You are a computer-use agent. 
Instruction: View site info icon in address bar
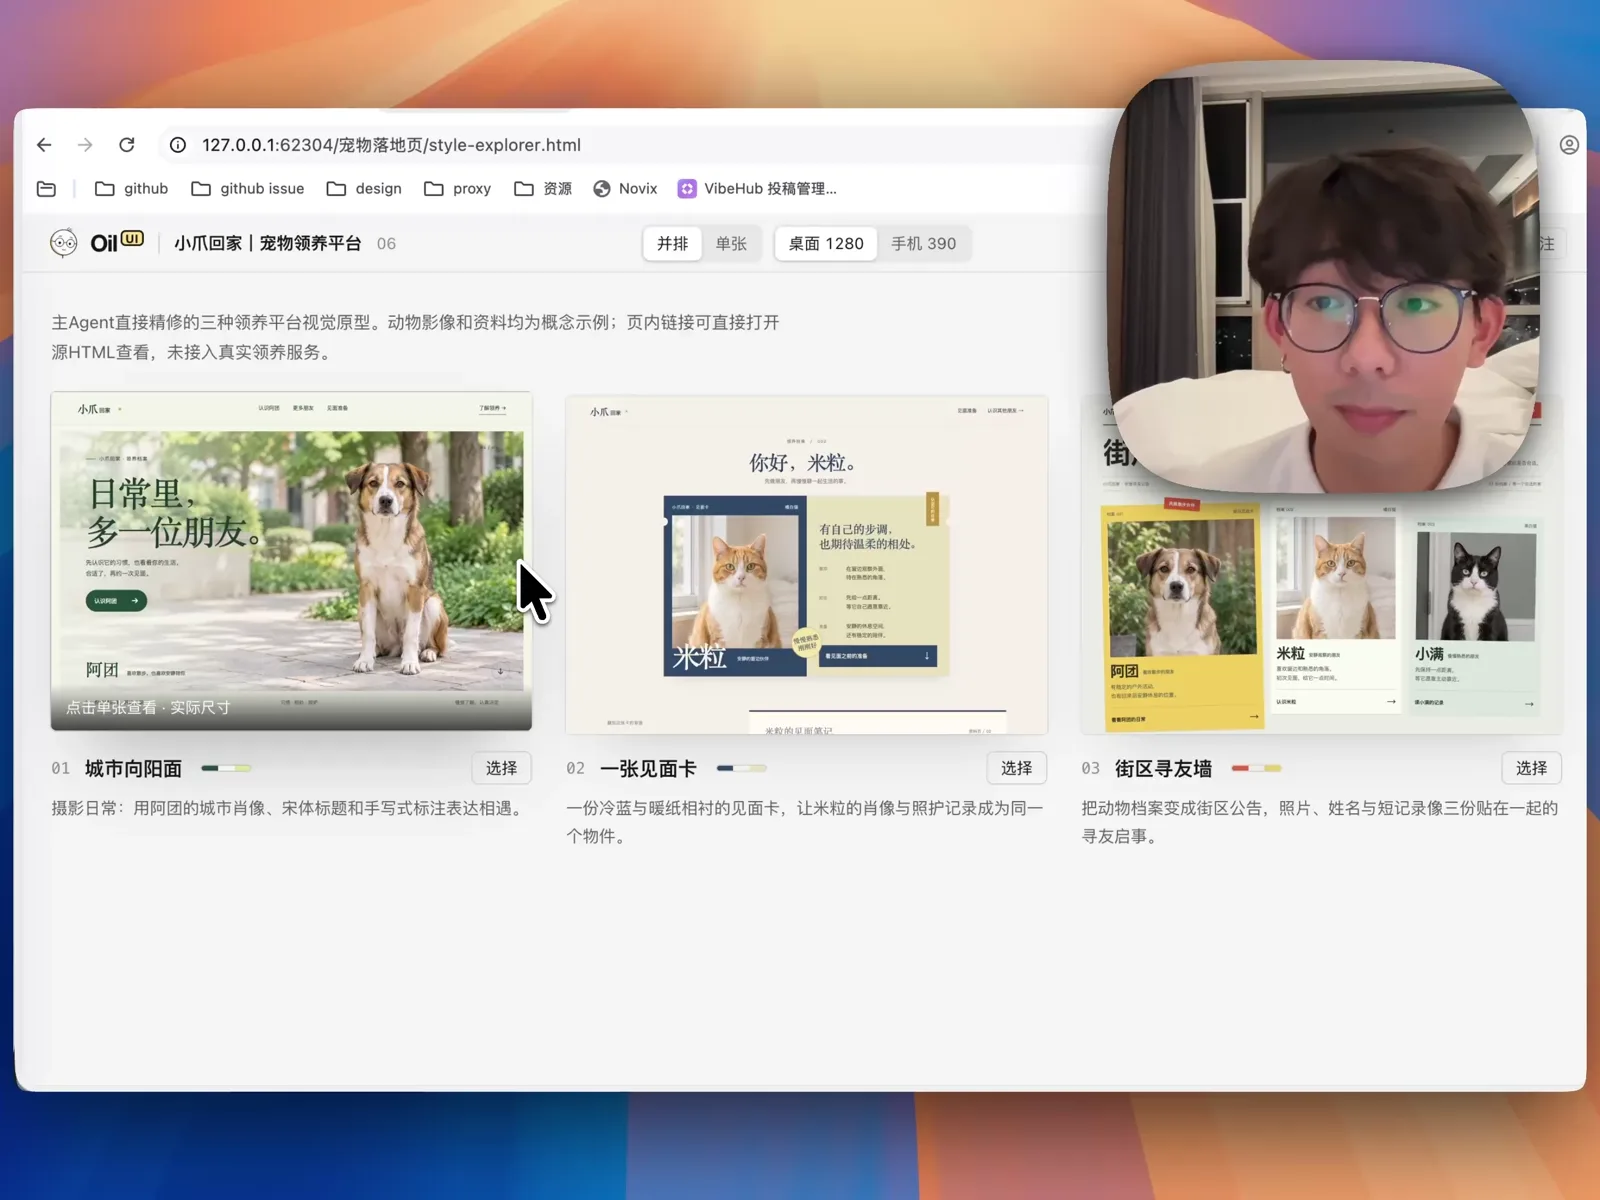[x=178, y=145]
